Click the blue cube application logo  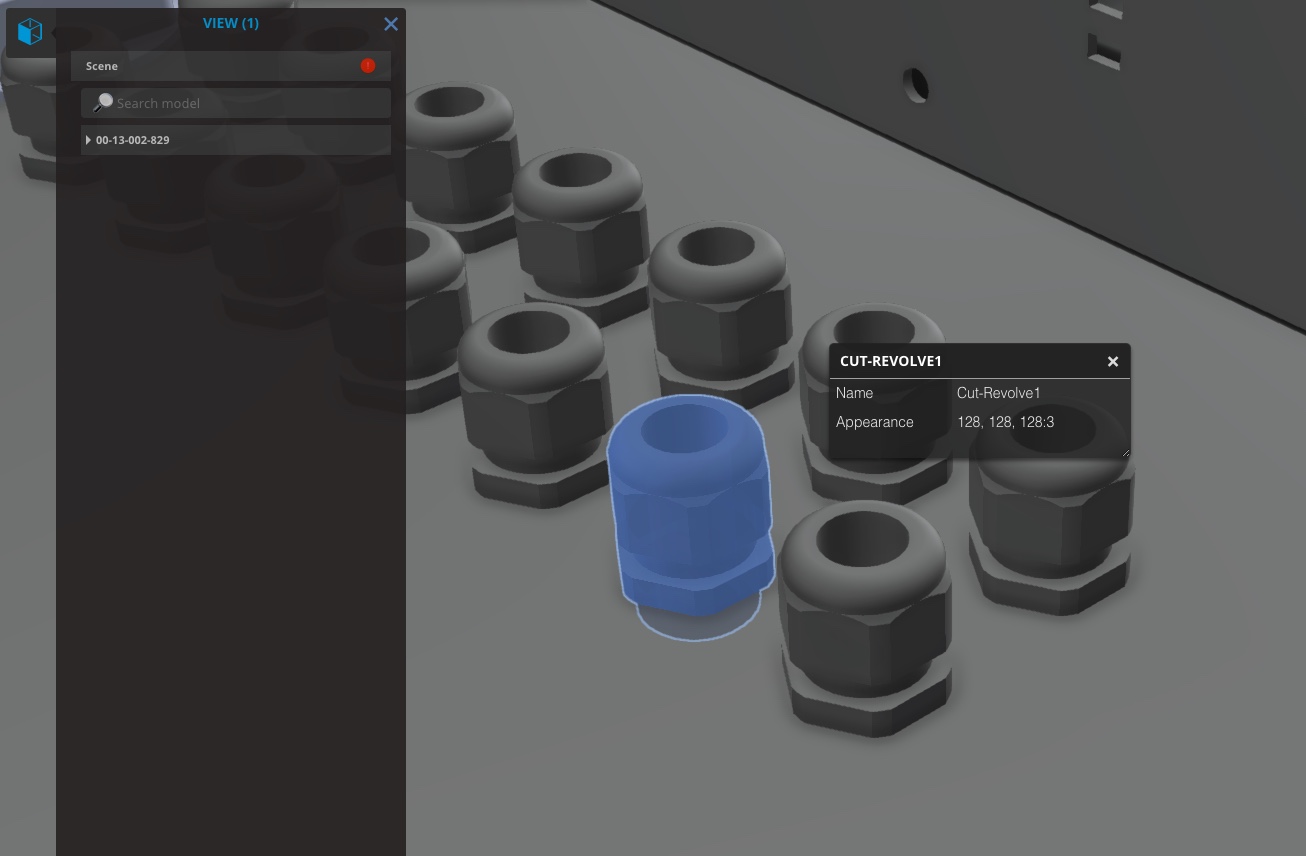[30, 31]
